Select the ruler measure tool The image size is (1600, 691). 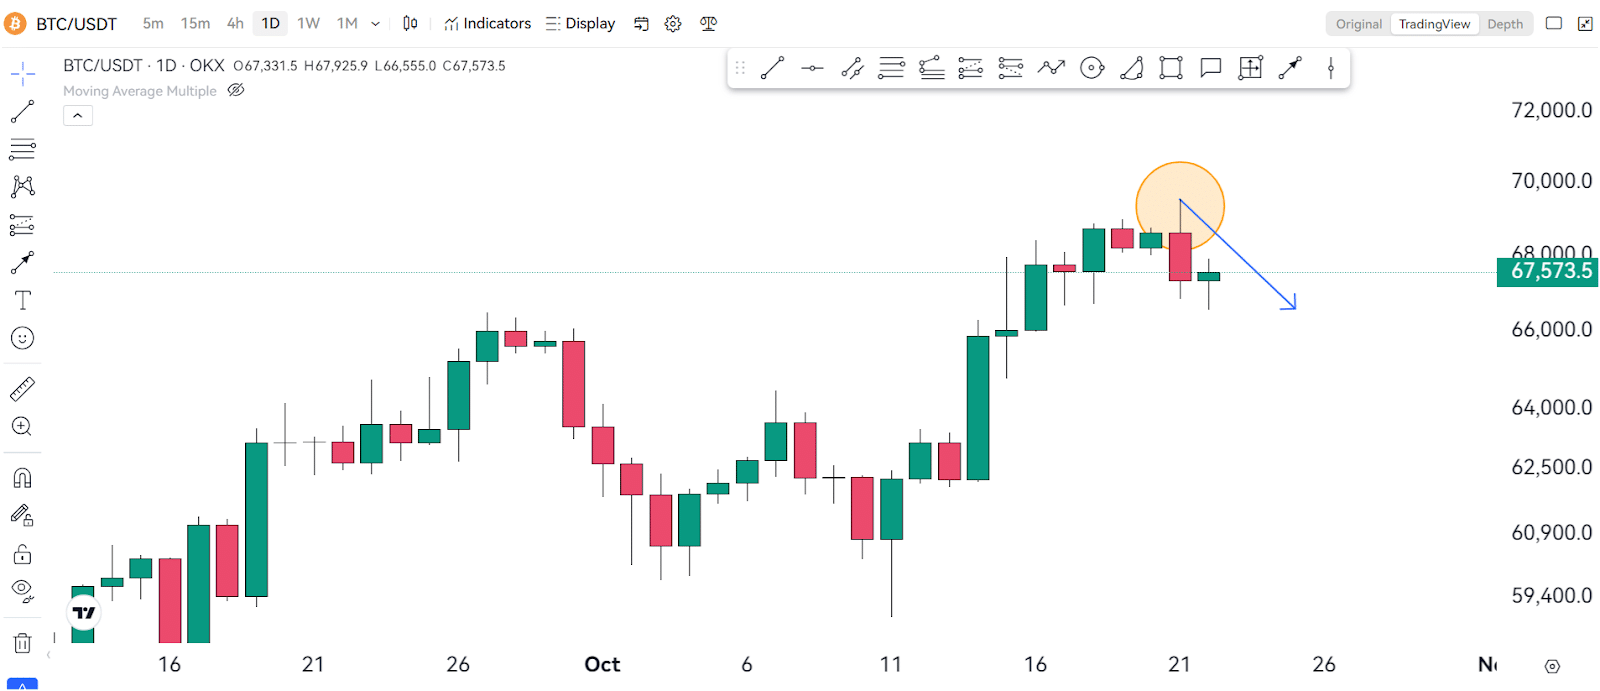(x=22, y=388)
